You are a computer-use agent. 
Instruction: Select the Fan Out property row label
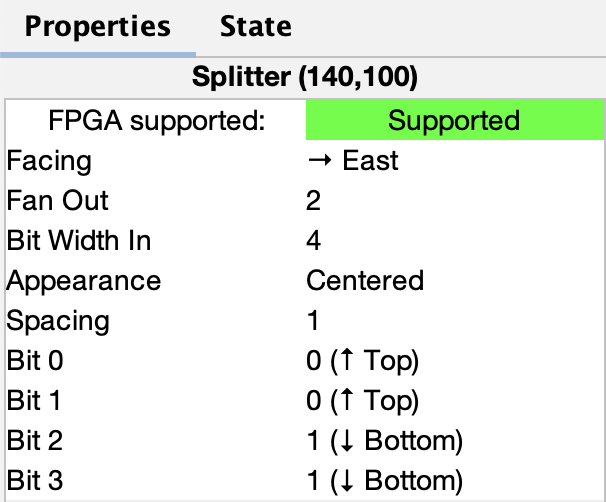(57, 201)
